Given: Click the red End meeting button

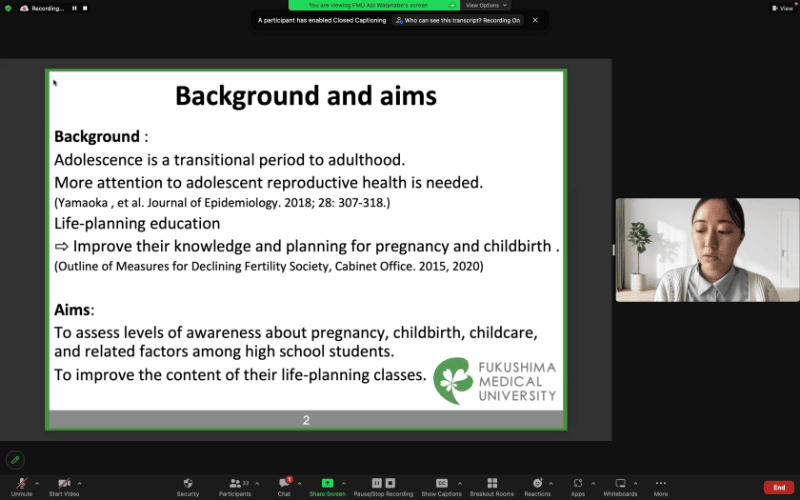Looking at the screenshot, I should 777,487.
